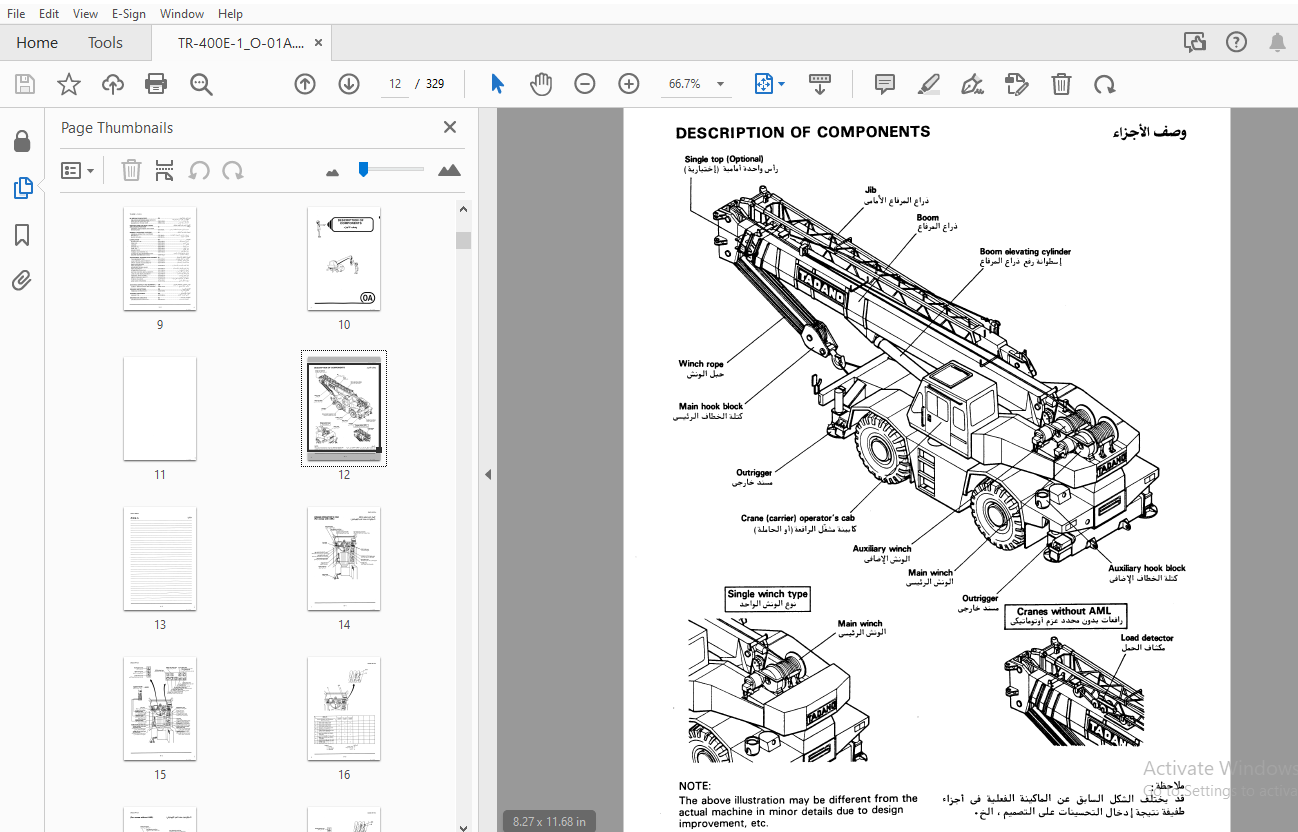
Task: Open thumbnail options menu dropdown
Action: [78, 171]
